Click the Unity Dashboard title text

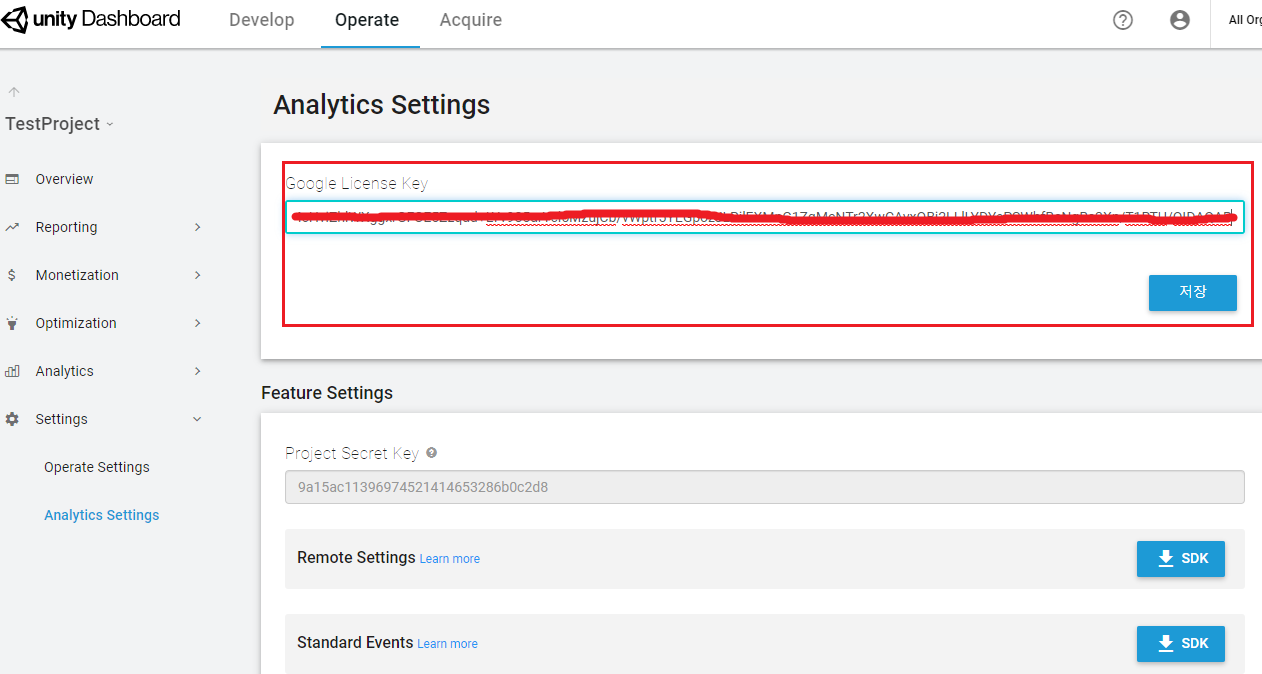pyautogui.click(x=106, y=19)
